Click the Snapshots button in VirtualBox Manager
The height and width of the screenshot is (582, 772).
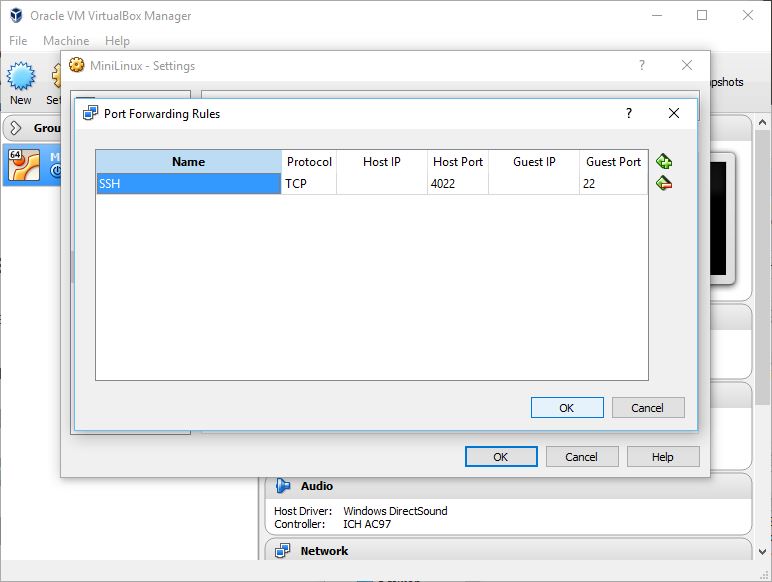pos(727,82)
